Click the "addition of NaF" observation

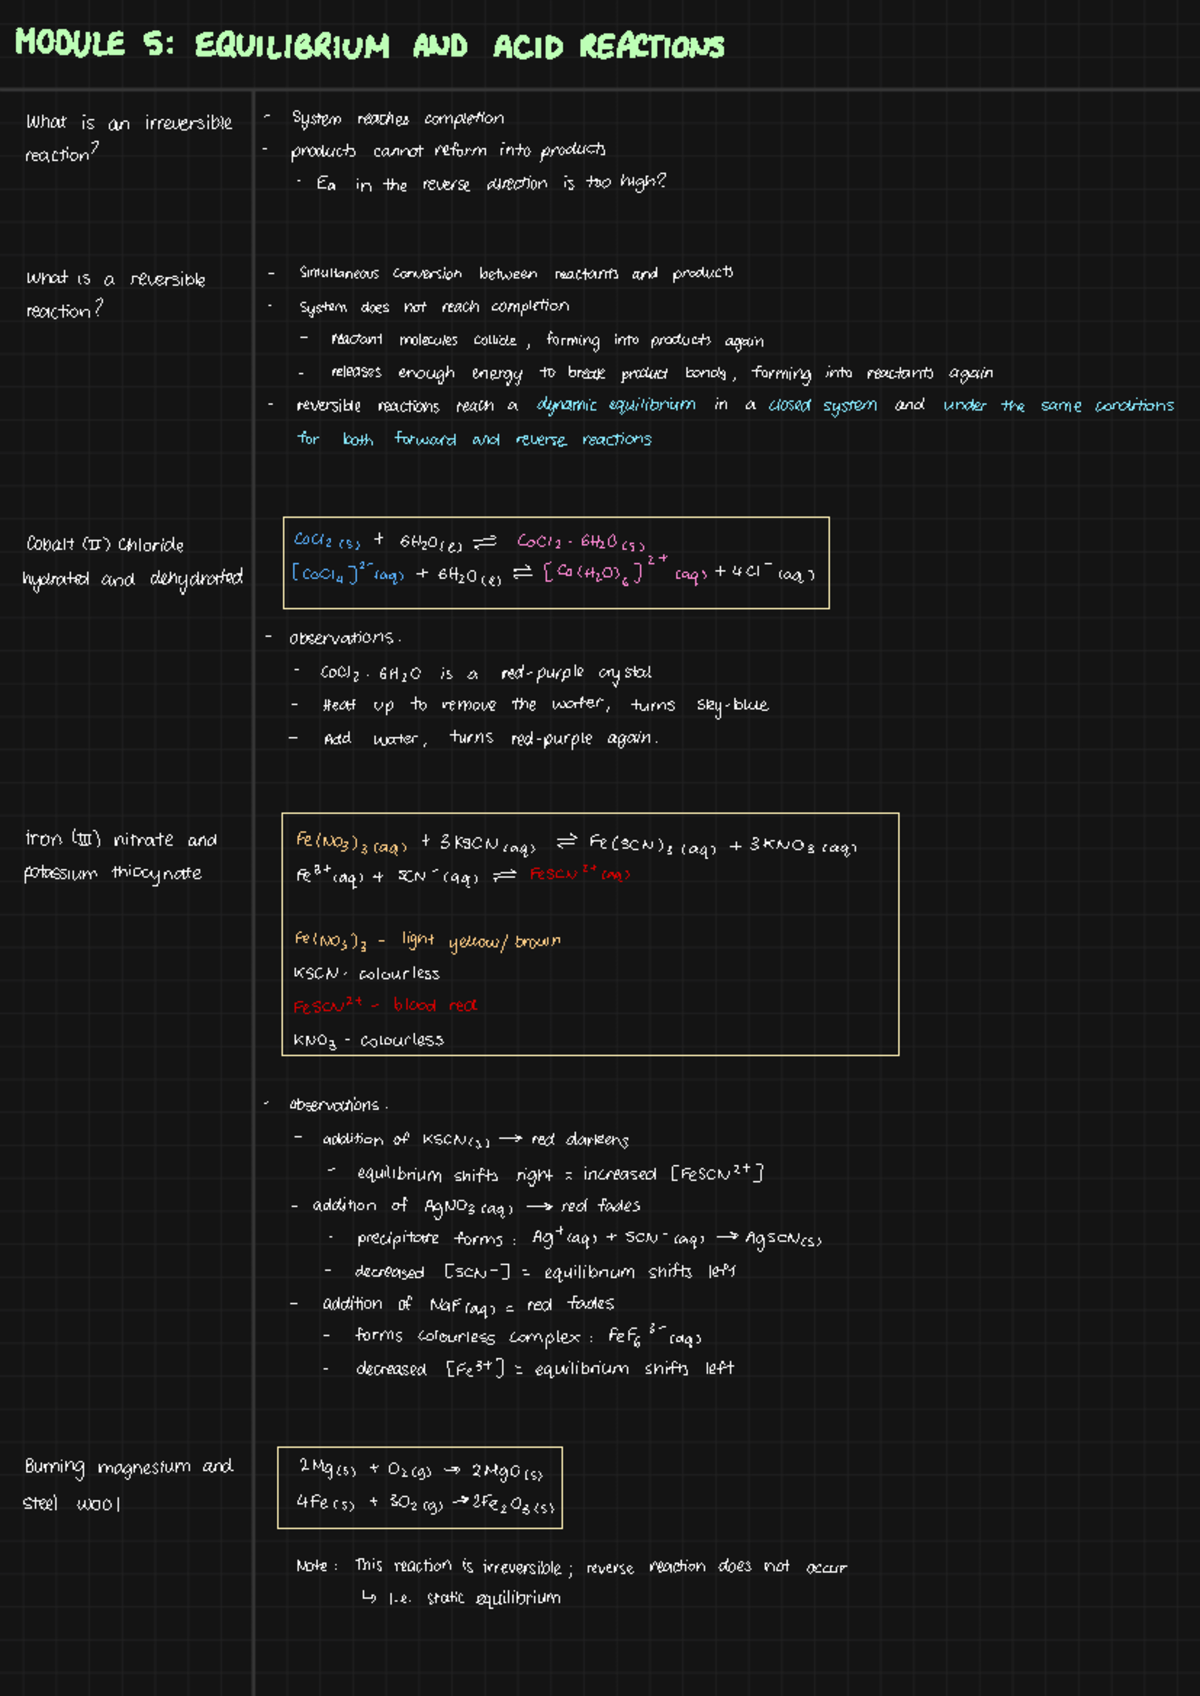468,1304
